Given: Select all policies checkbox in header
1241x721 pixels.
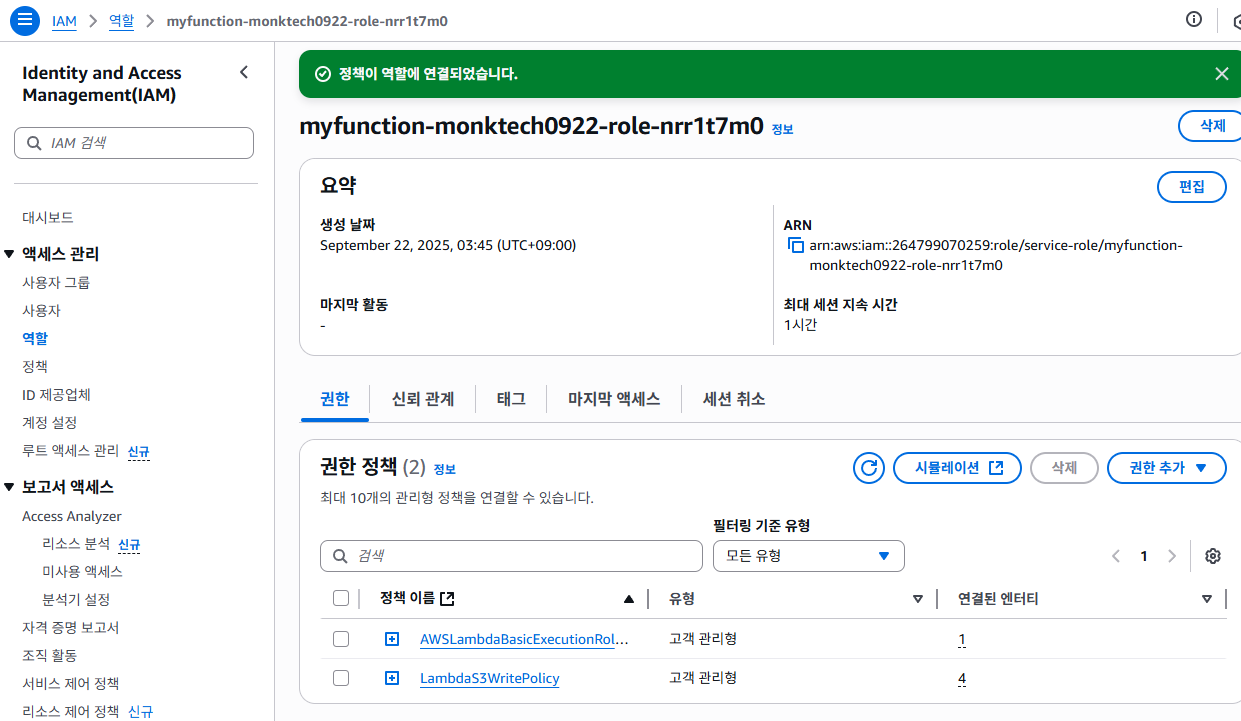Looking at the screenshot, I should pyautogui.click(x=341, y=598).
